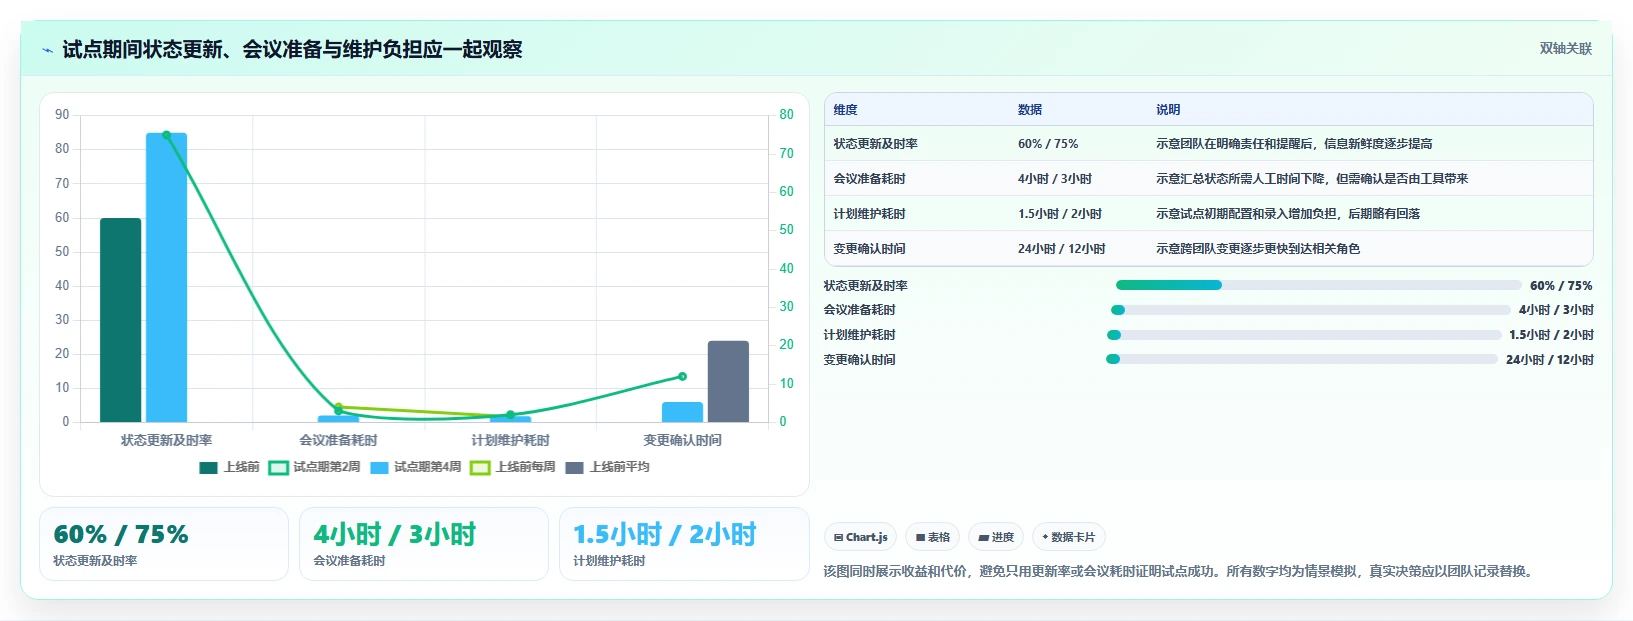Image resolution: width=1633 pixels, height=621 pixels.
Task: Click the gray 上线前平均 bar in 变更确认时间
Action: point(728,381)
